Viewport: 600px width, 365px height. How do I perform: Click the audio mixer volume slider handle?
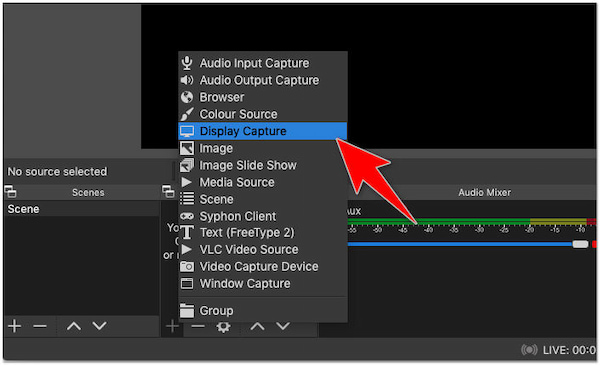(580, 244)
